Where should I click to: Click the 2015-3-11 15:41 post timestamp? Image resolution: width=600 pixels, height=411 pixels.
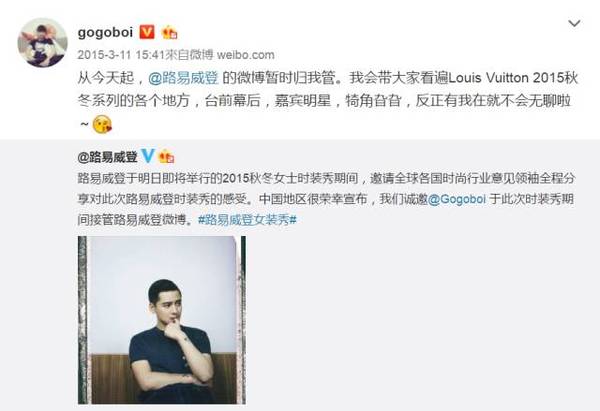point(121,55)
